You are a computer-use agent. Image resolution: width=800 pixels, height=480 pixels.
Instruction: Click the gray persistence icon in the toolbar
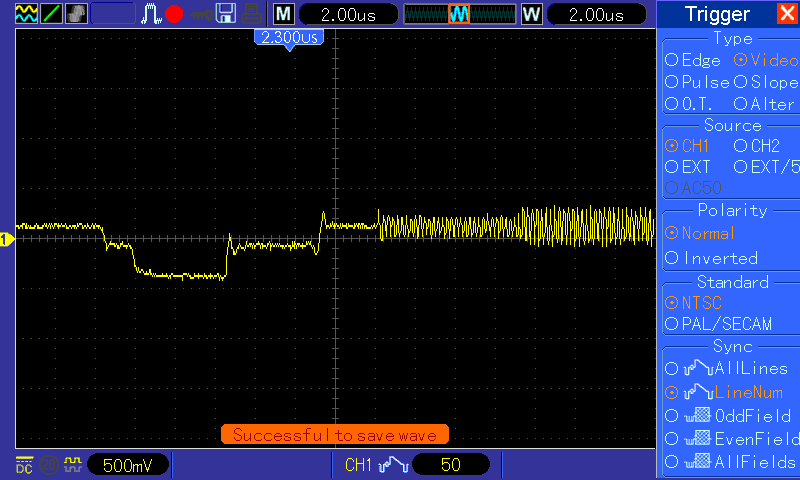click(x=76, y=14)
